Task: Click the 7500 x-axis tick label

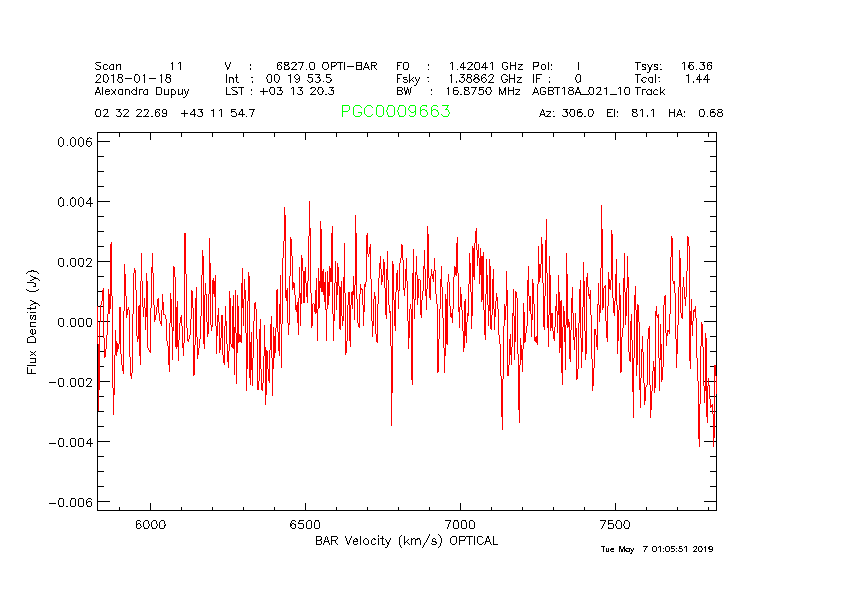Action: (x=615, y=525)
